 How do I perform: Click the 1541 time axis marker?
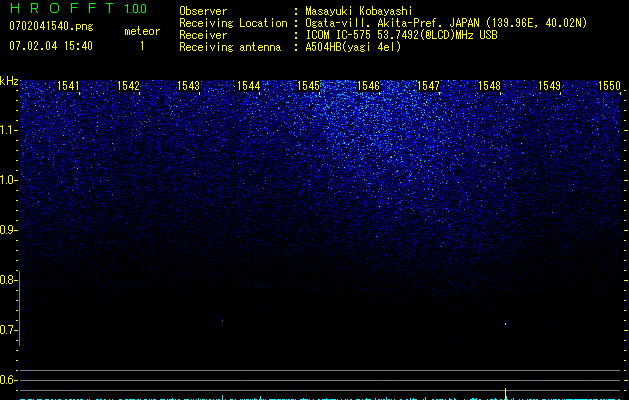click(x=68, y=86)
